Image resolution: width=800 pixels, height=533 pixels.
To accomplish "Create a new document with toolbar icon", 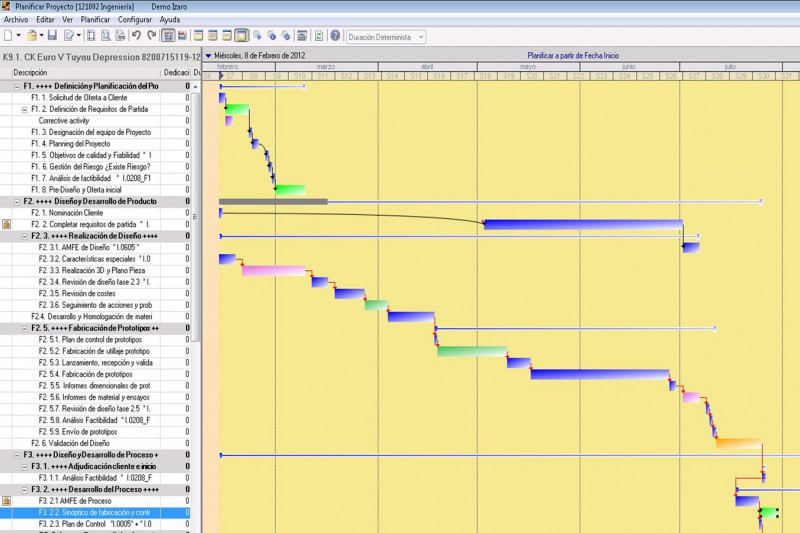I will 8,36.
